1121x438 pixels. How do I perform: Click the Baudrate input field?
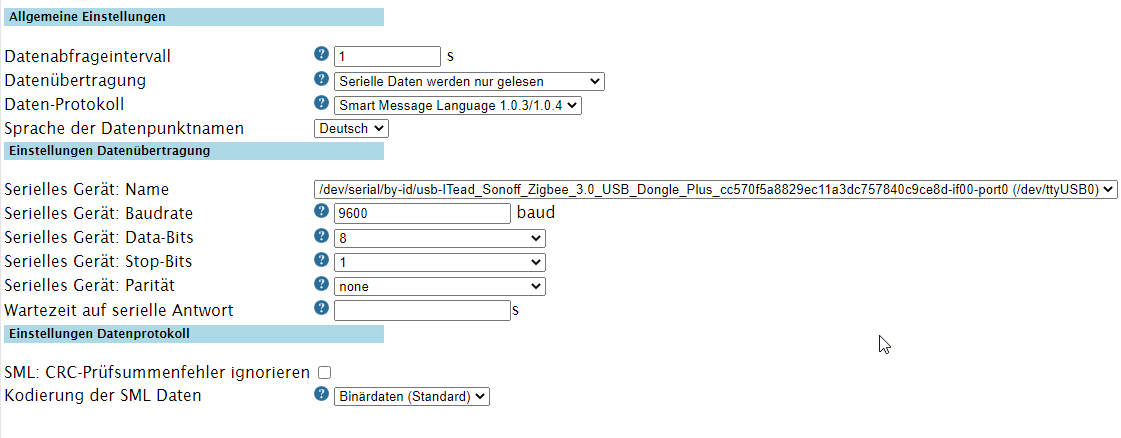tap(422, 213)
